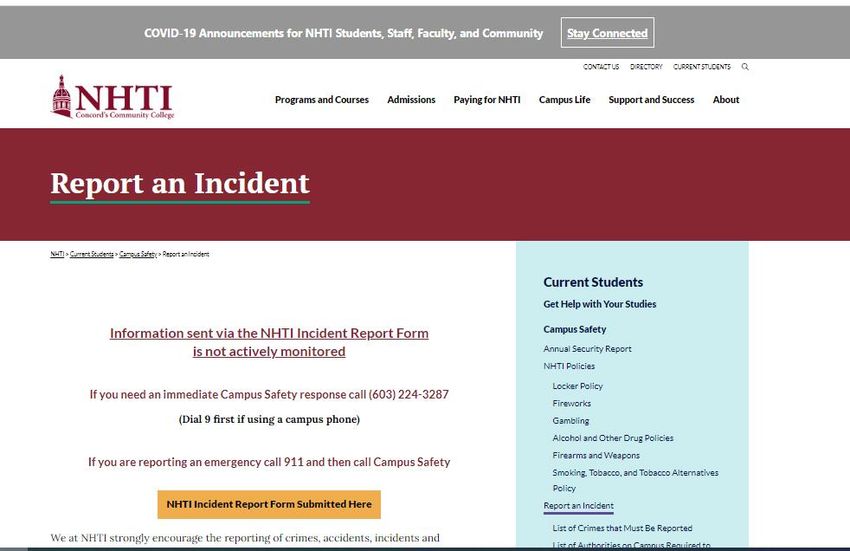
Task: Select Paying for NHTI in navigation
Action: tap(487, 100)
